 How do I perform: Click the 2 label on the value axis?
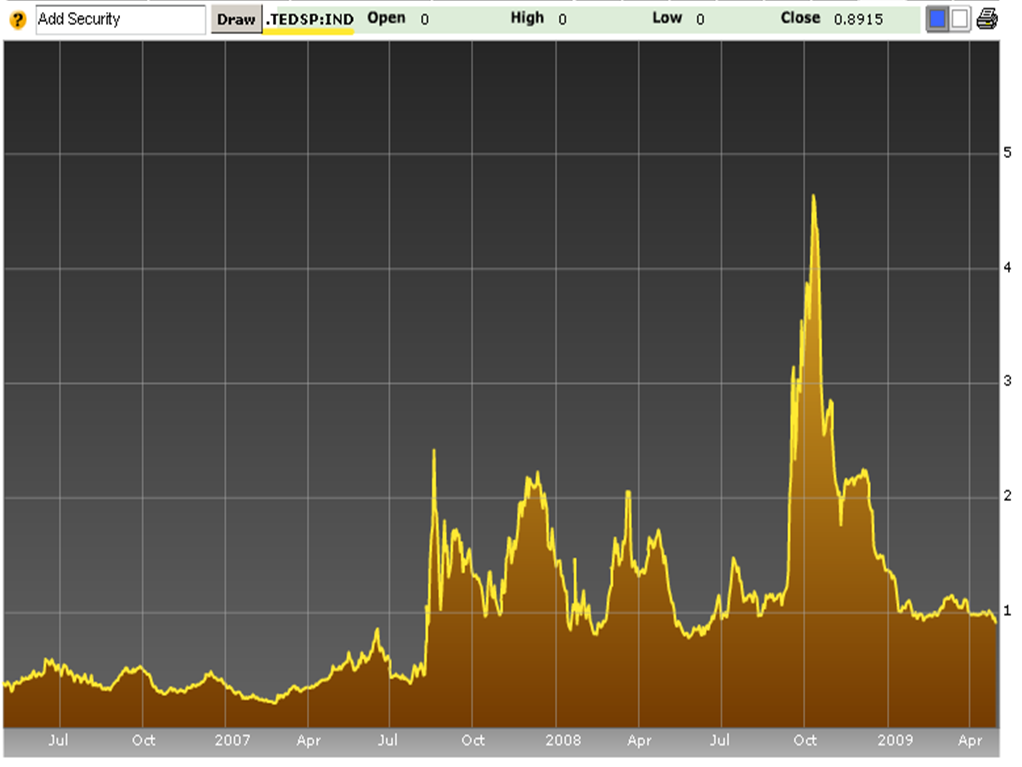point(1008,495)
